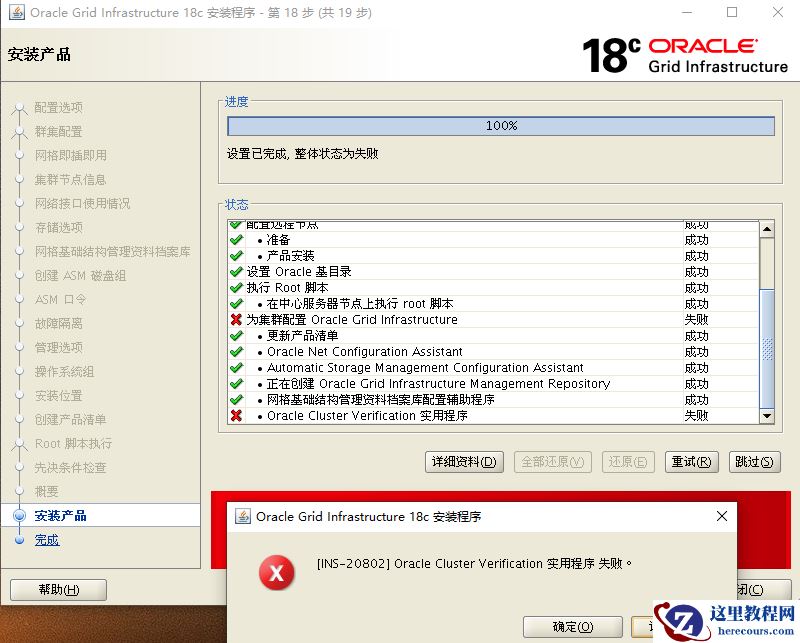
Task: Click the 帮助(H) help button
Action: (x=58, y=590)
